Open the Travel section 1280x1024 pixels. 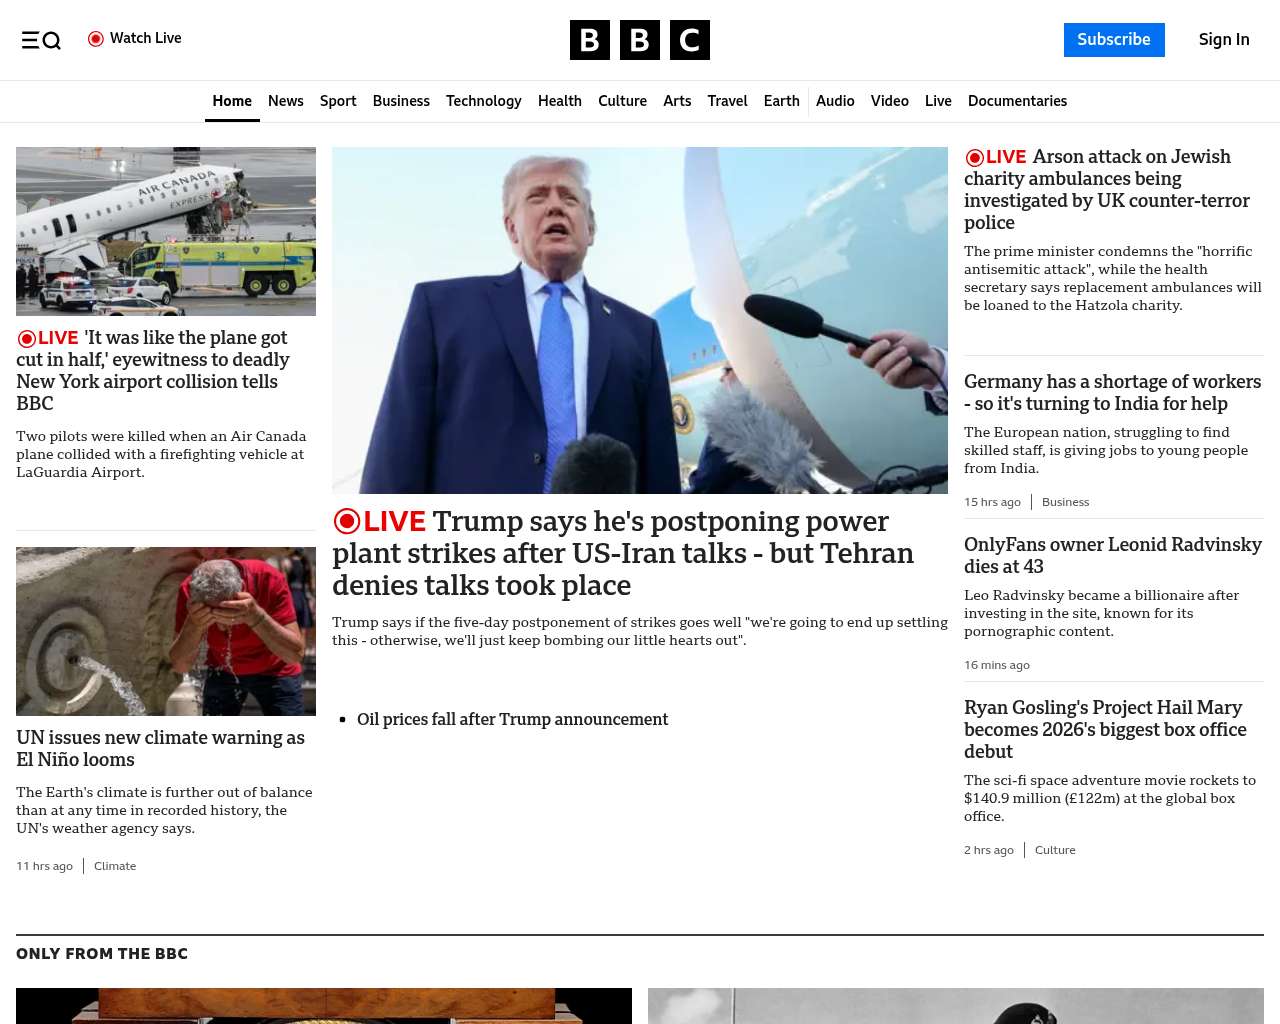(x=727, y=101)
